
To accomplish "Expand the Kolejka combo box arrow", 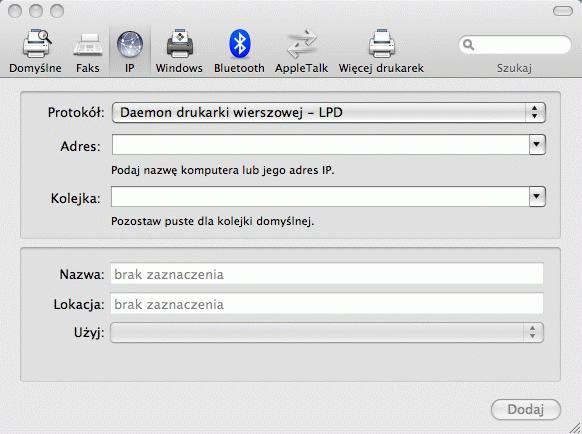I will click(x=537, y=196).
